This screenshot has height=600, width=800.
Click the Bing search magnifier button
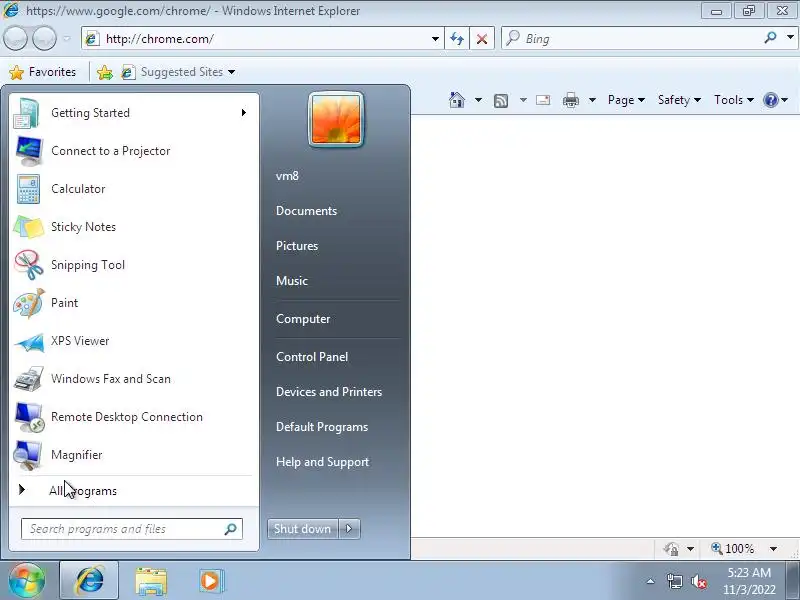tap(770, 38)
